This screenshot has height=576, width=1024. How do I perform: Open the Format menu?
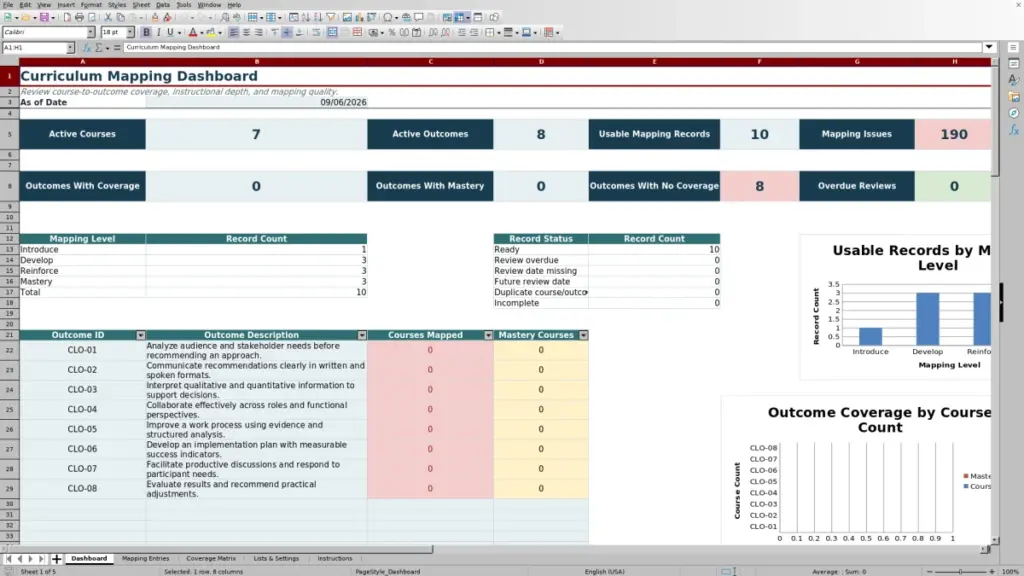[91, 5]
